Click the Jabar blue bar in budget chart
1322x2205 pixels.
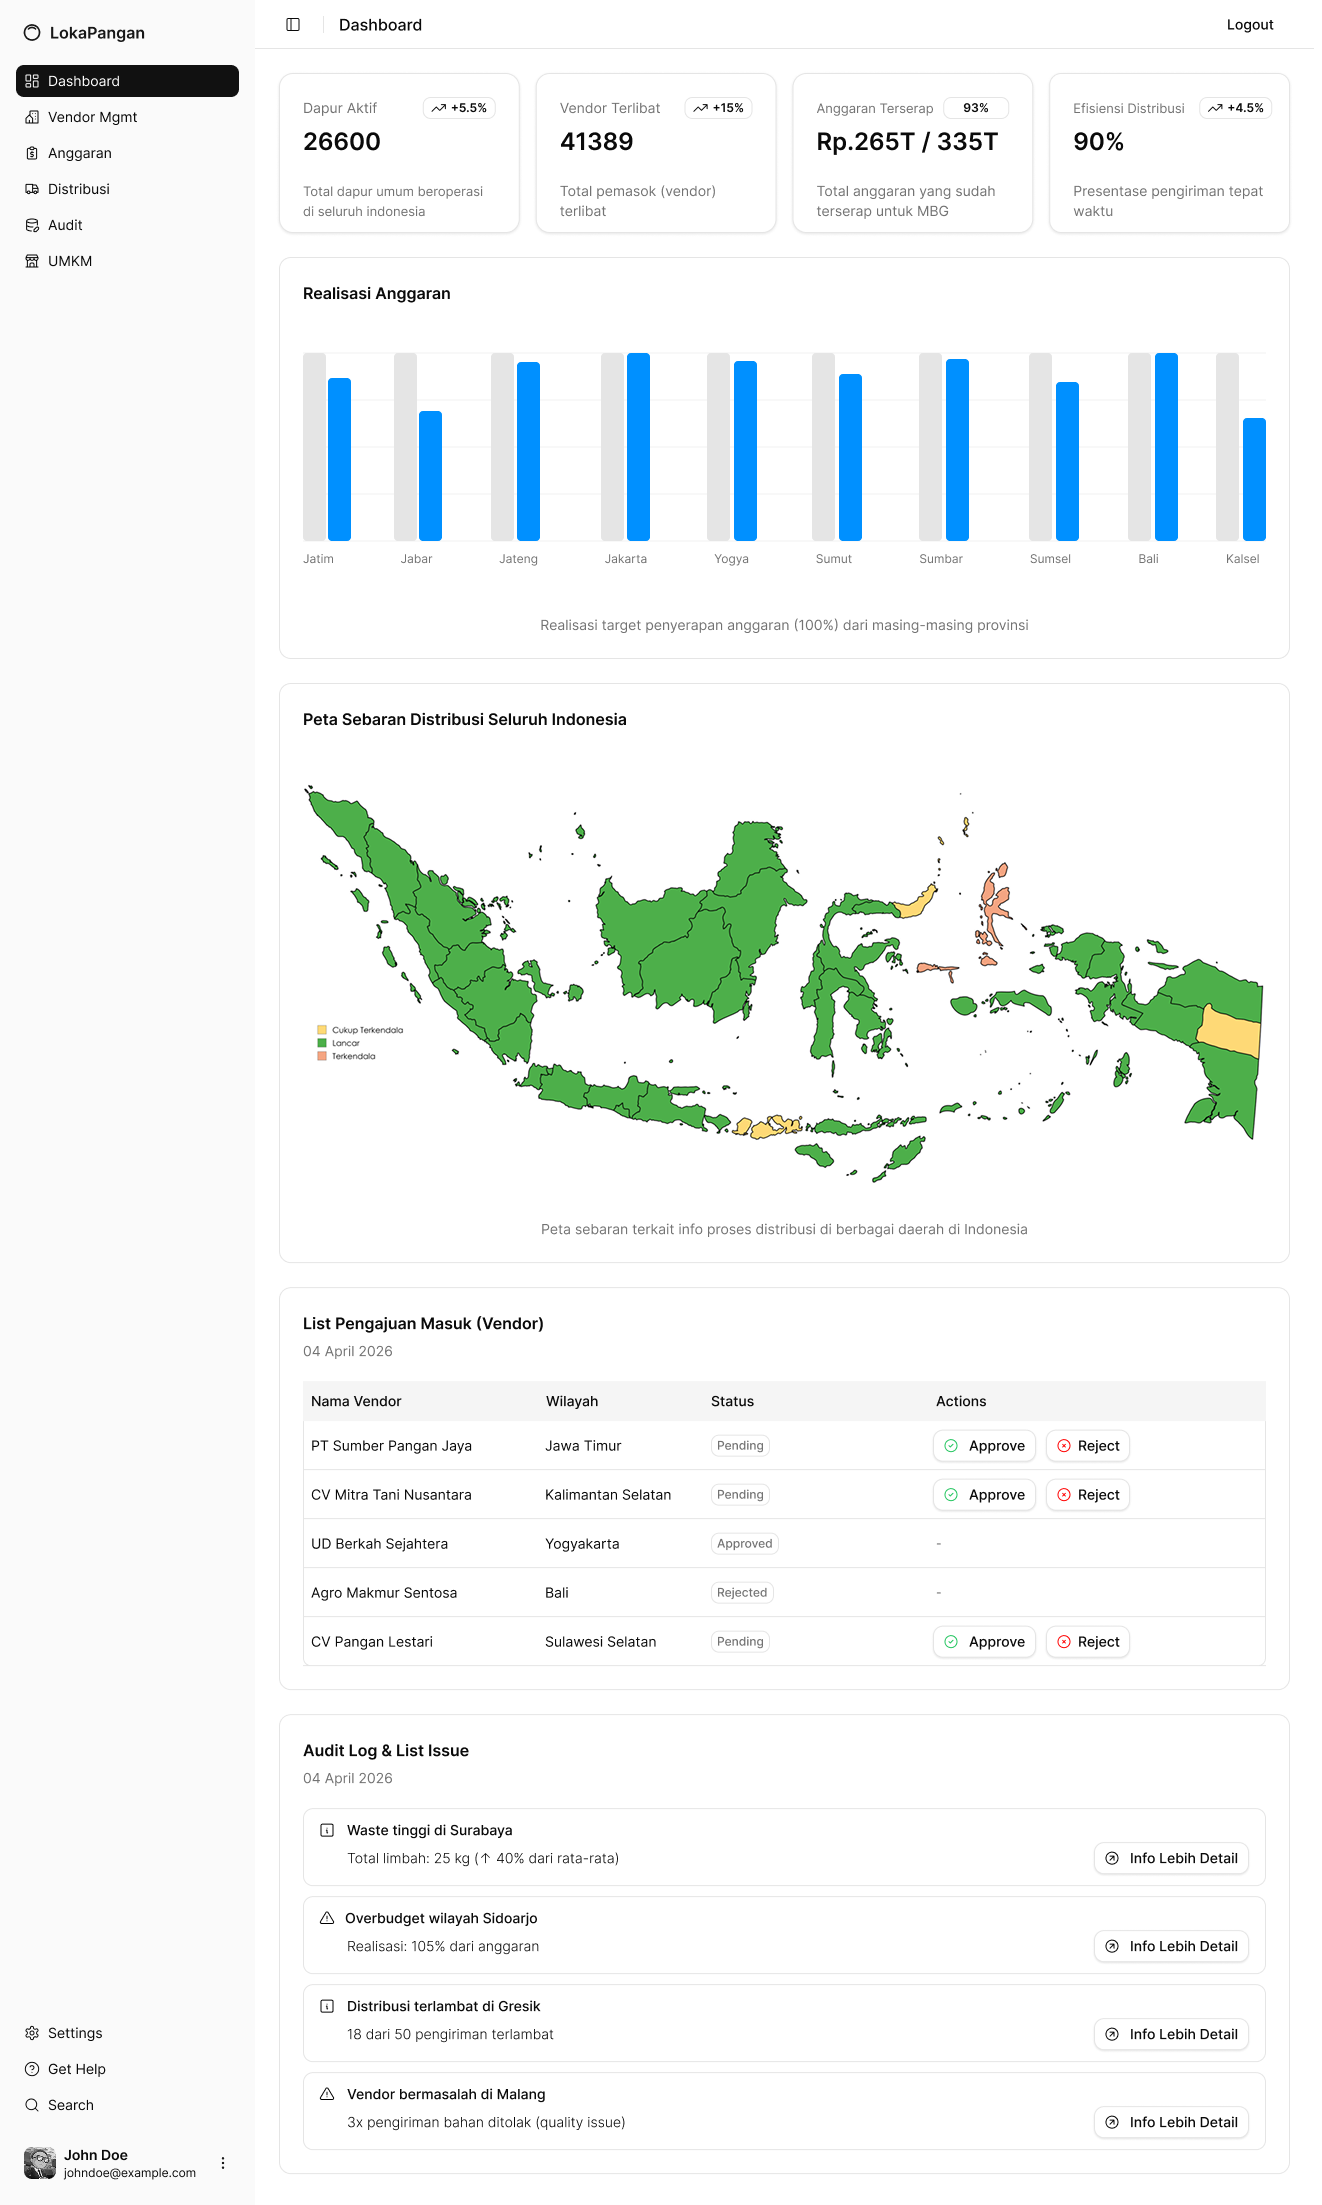430,476
